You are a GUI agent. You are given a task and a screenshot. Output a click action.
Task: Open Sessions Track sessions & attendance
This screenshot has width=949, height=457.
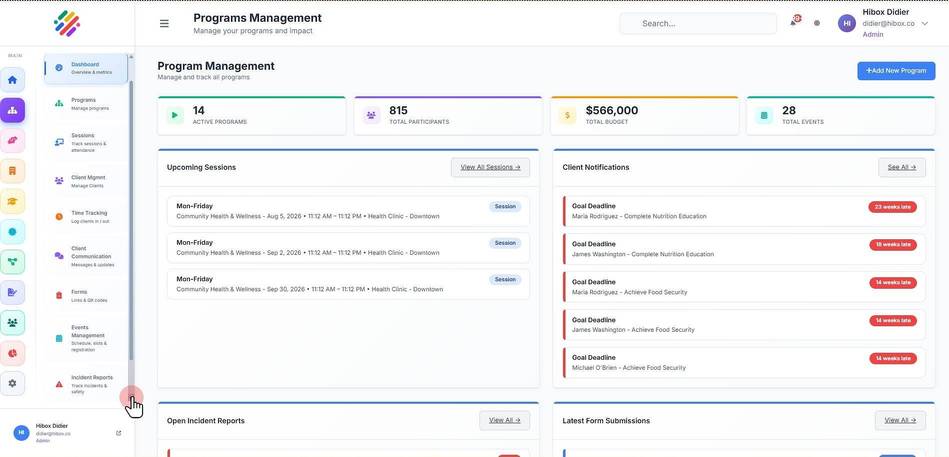click(x=86, y=143)
